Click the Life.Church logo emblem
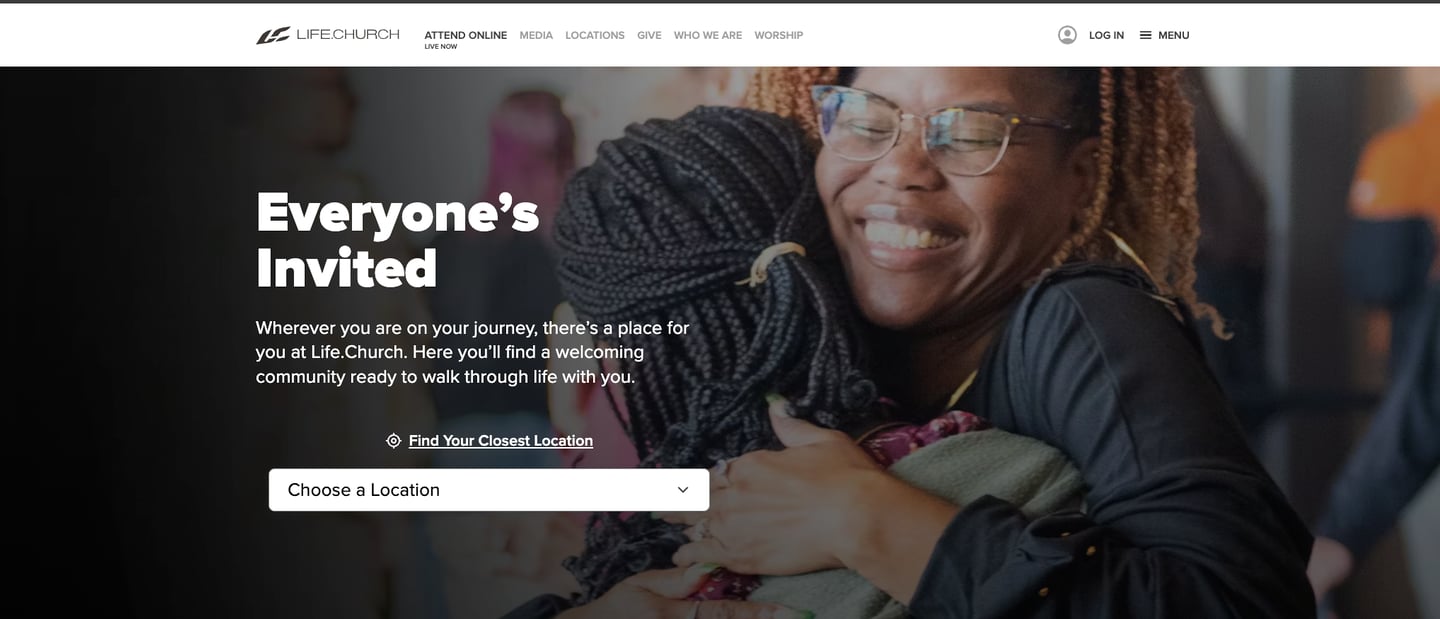Image resolution: width=1440 pixels, height=619 pixels. pyautogui.click(x=273, y=35)
